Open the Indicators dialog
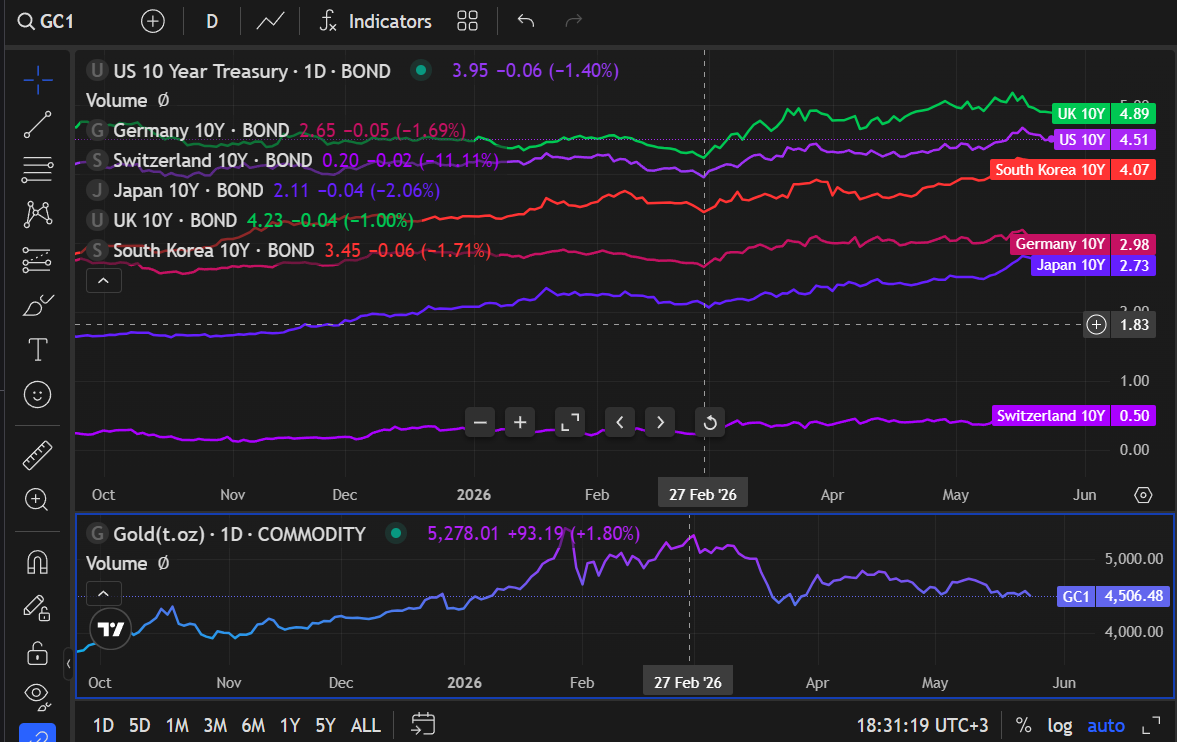The width and height of the screenshot is (1177, 742). [375, 21]
